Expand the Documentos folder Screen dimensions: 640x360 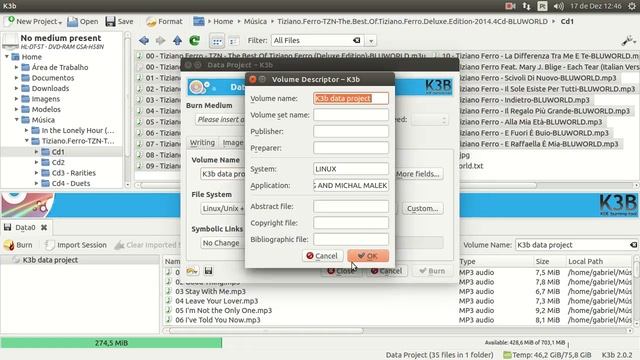[x=16, y=78]
